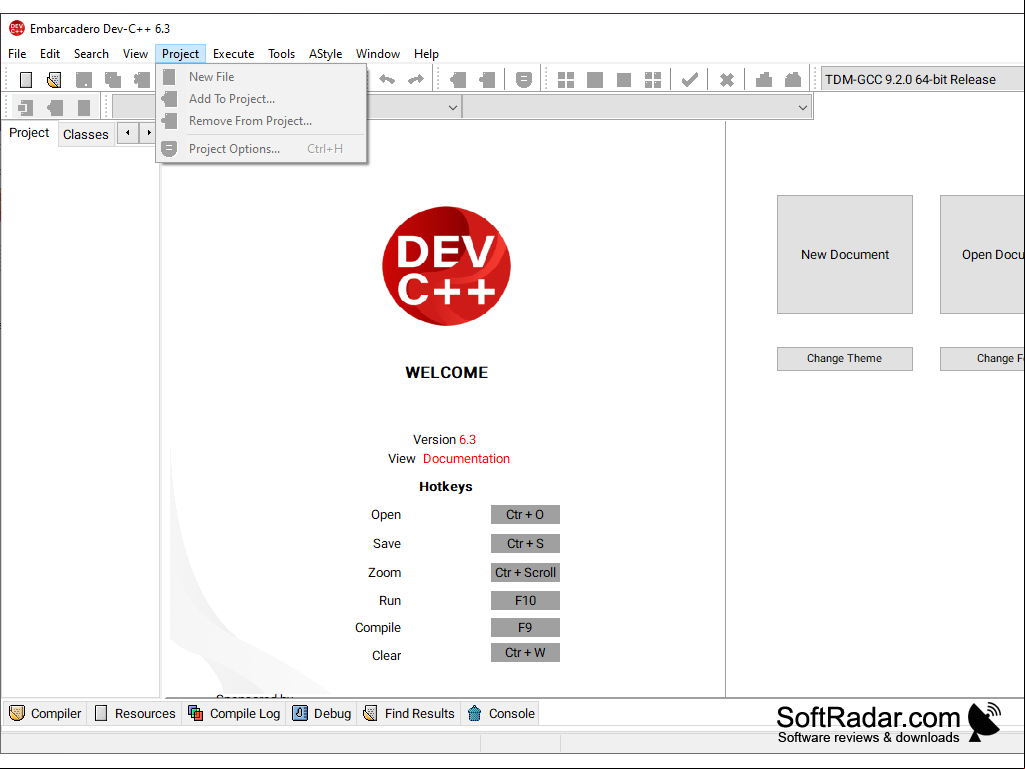The width and height of the screenshot is (1025, 769).
Task: Click the Save toolbar icon
Action: pyautogui.click(x=84, y=80)
